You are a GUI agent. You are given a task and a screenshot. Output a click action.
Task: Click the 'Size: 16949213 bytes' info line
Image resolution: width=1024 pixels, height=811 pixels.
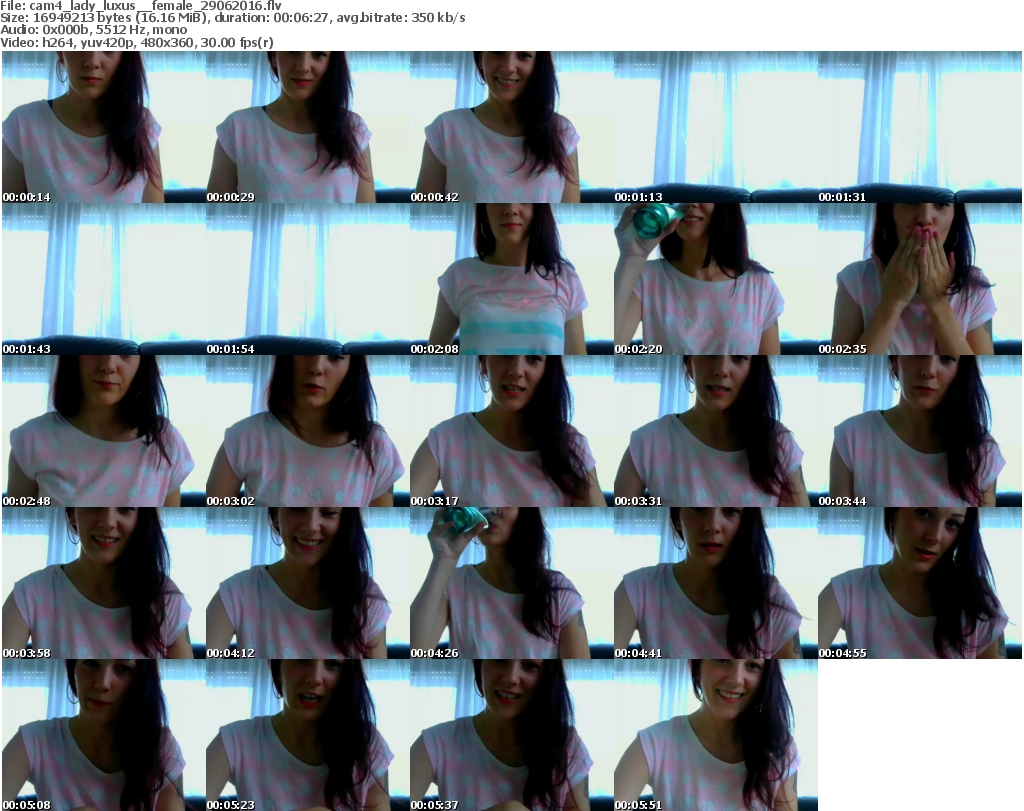pos(232,18)
